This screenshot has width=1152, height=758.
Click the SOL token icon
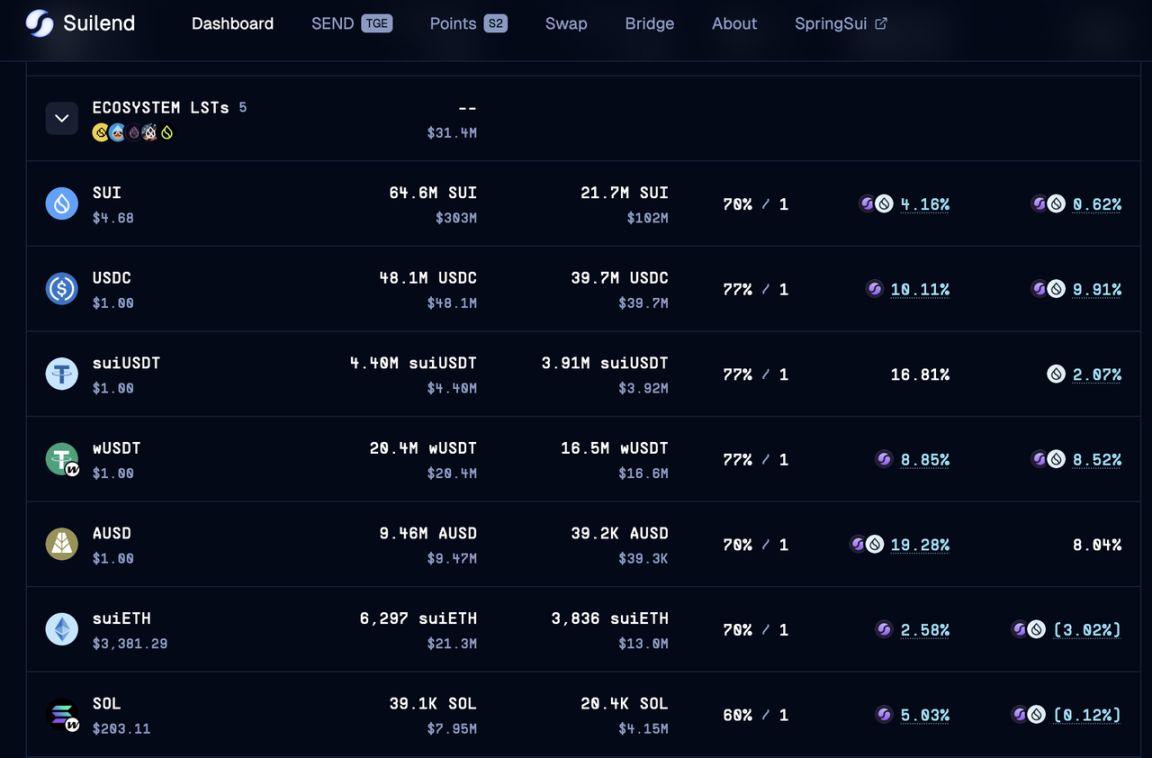(62, 715)
